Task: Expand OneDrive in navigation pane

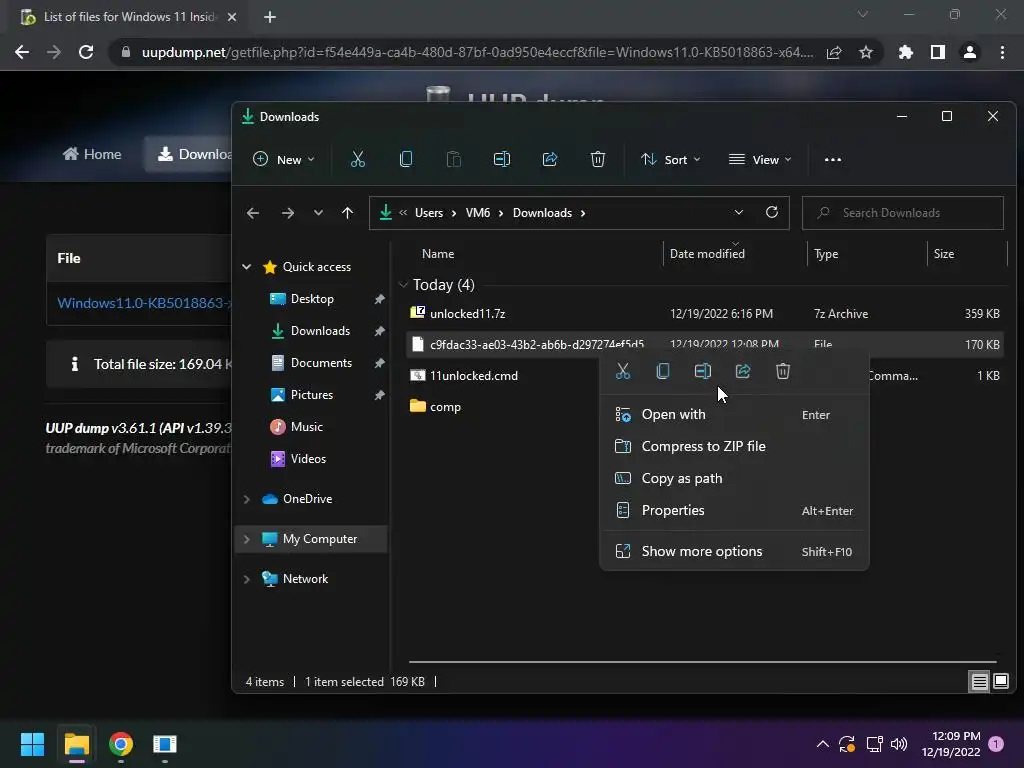Action: coord(247,499)
